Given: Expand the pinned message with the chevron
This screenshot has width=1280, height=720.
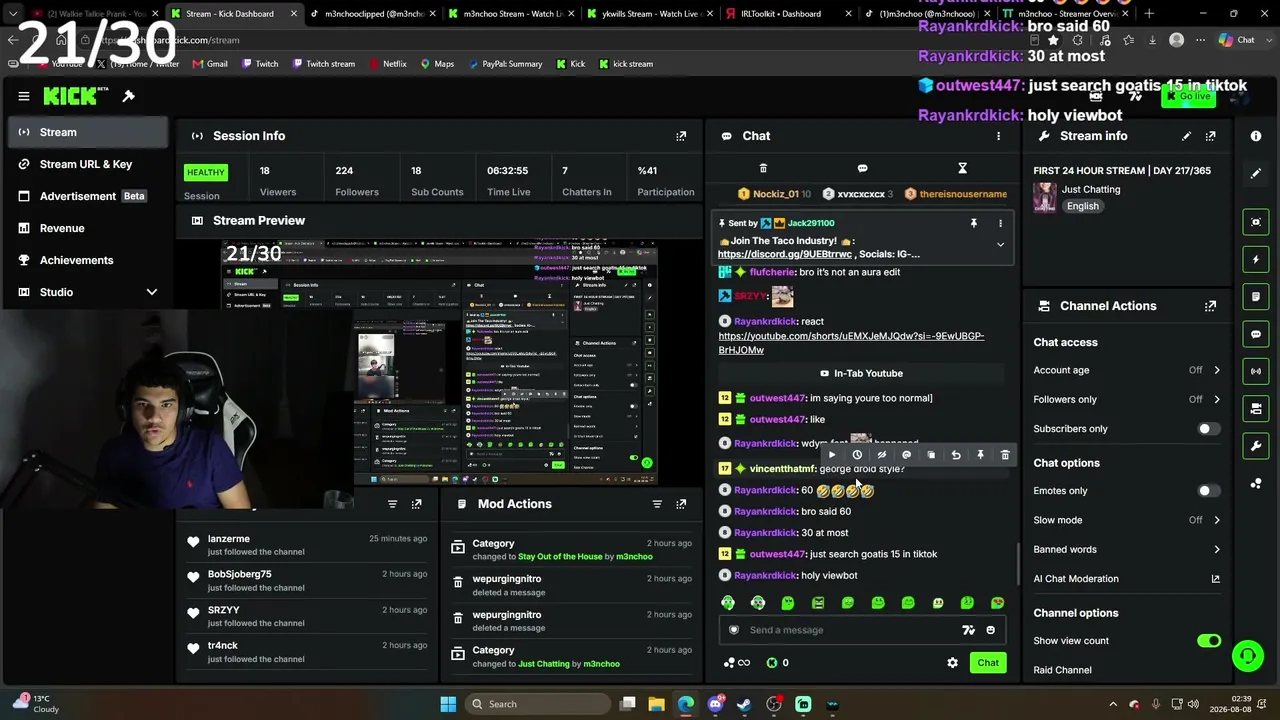Looking at the screenshot, I should pos(1000,245).
